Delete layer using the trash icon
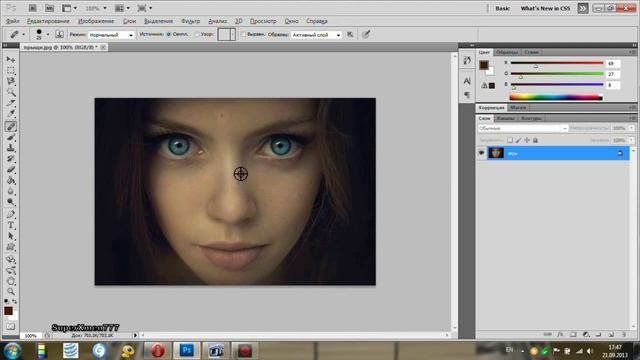 click(x=624, y=334)
